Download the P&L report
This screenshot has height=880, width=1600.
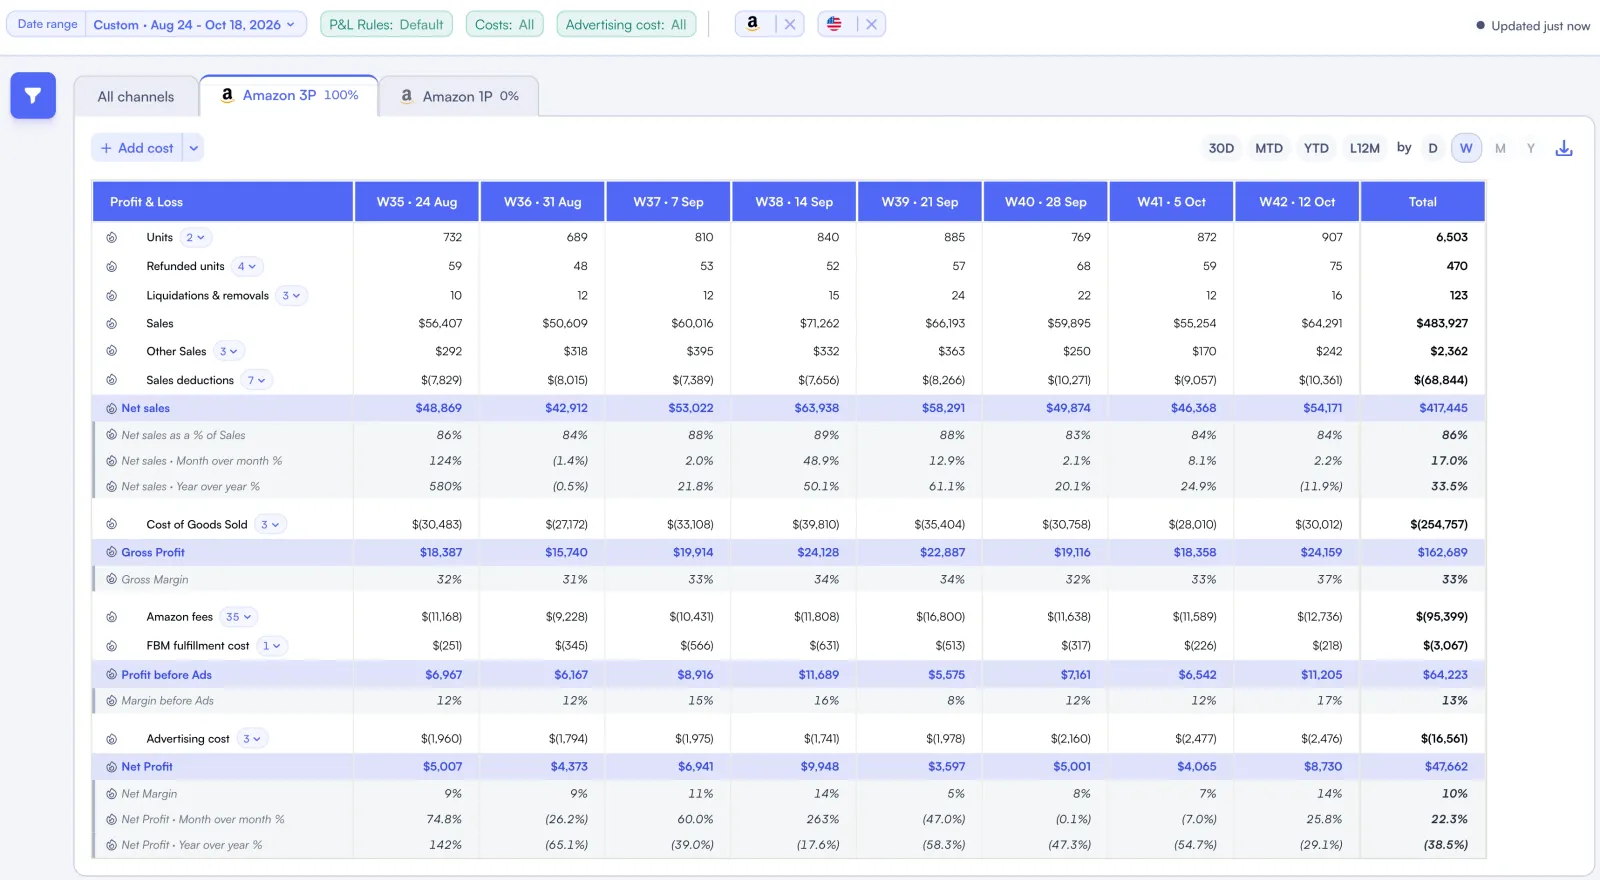click(1564, 148)
